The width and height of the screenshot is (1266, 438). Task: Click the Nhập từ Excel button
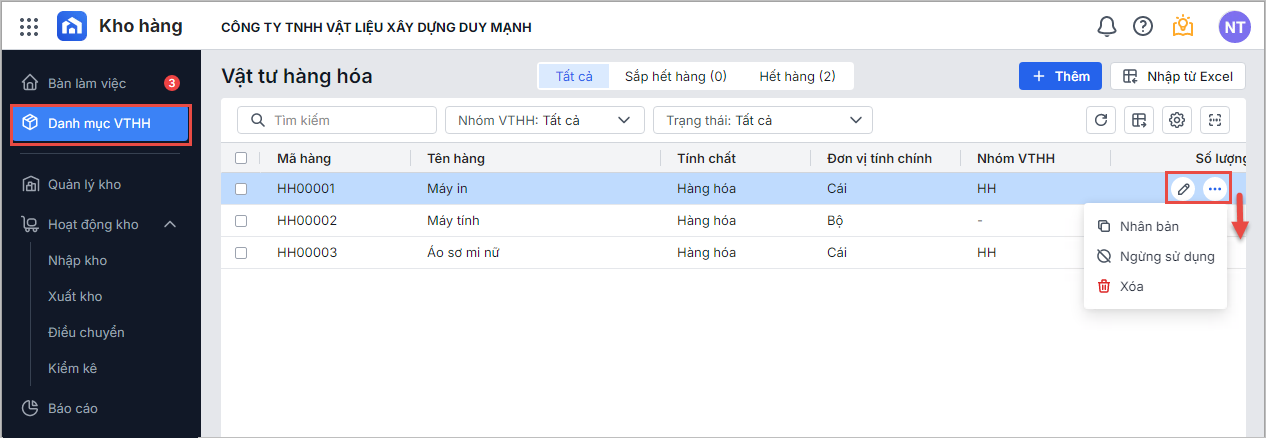click(x=1178, y=76)
